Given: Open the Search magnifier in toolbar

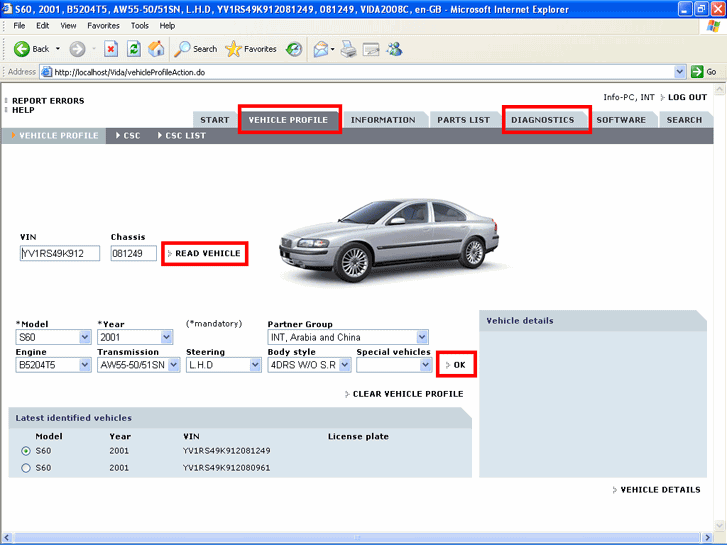Looking at the screenshot, I should 184,48.
